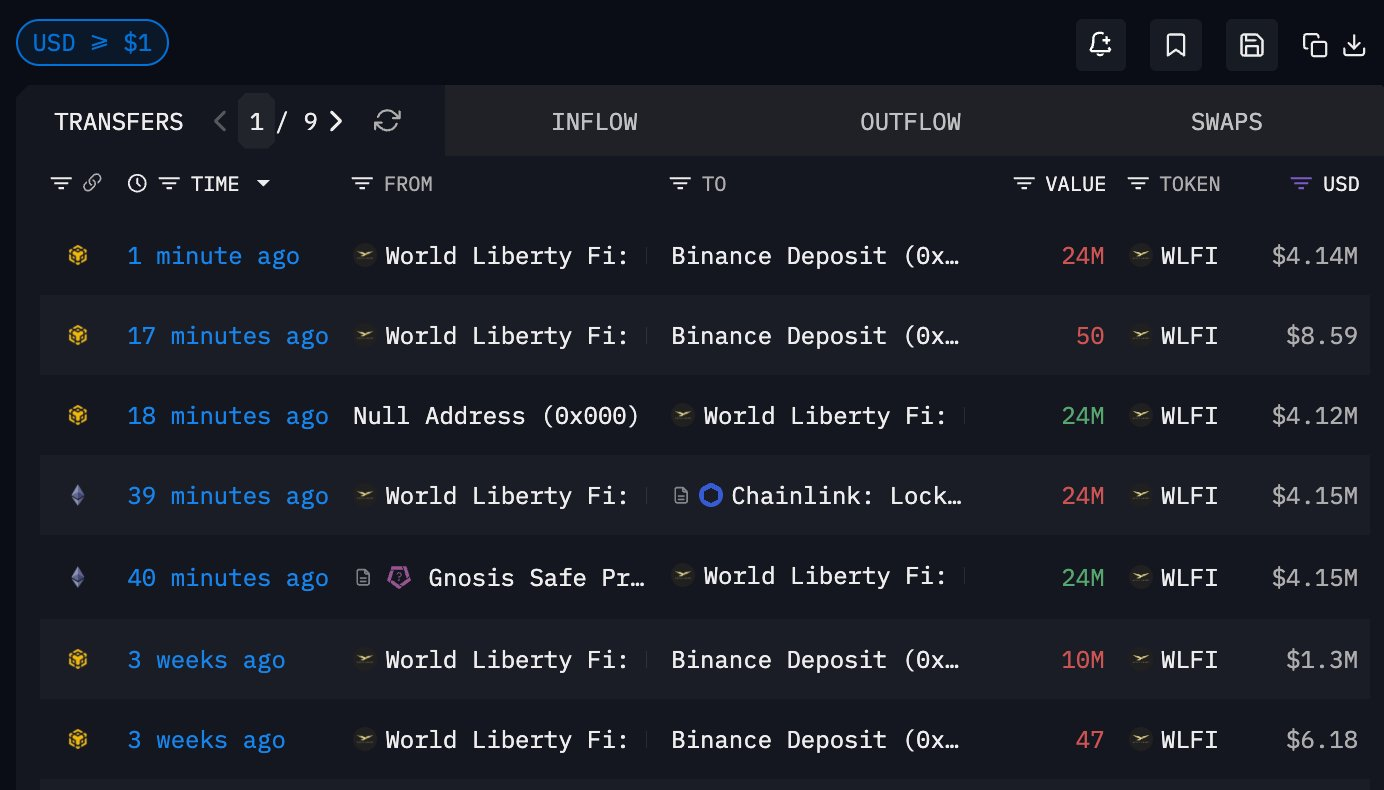Click the copy icon
Image resolution: width=1384 pixels, height=790 pixels.
pyautogui.click(x=1314, y=45)
